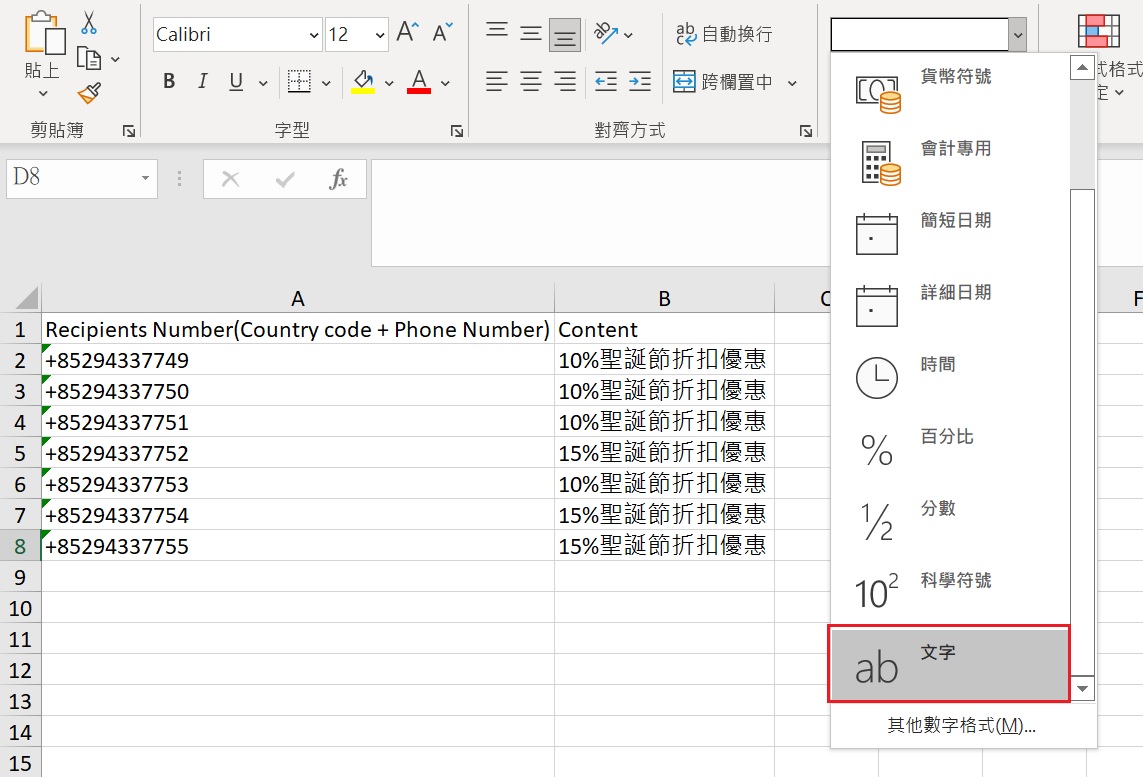Cancel formula entry with X button
The height and width of the screenshot is (777, 1143).
coord(230,179)
